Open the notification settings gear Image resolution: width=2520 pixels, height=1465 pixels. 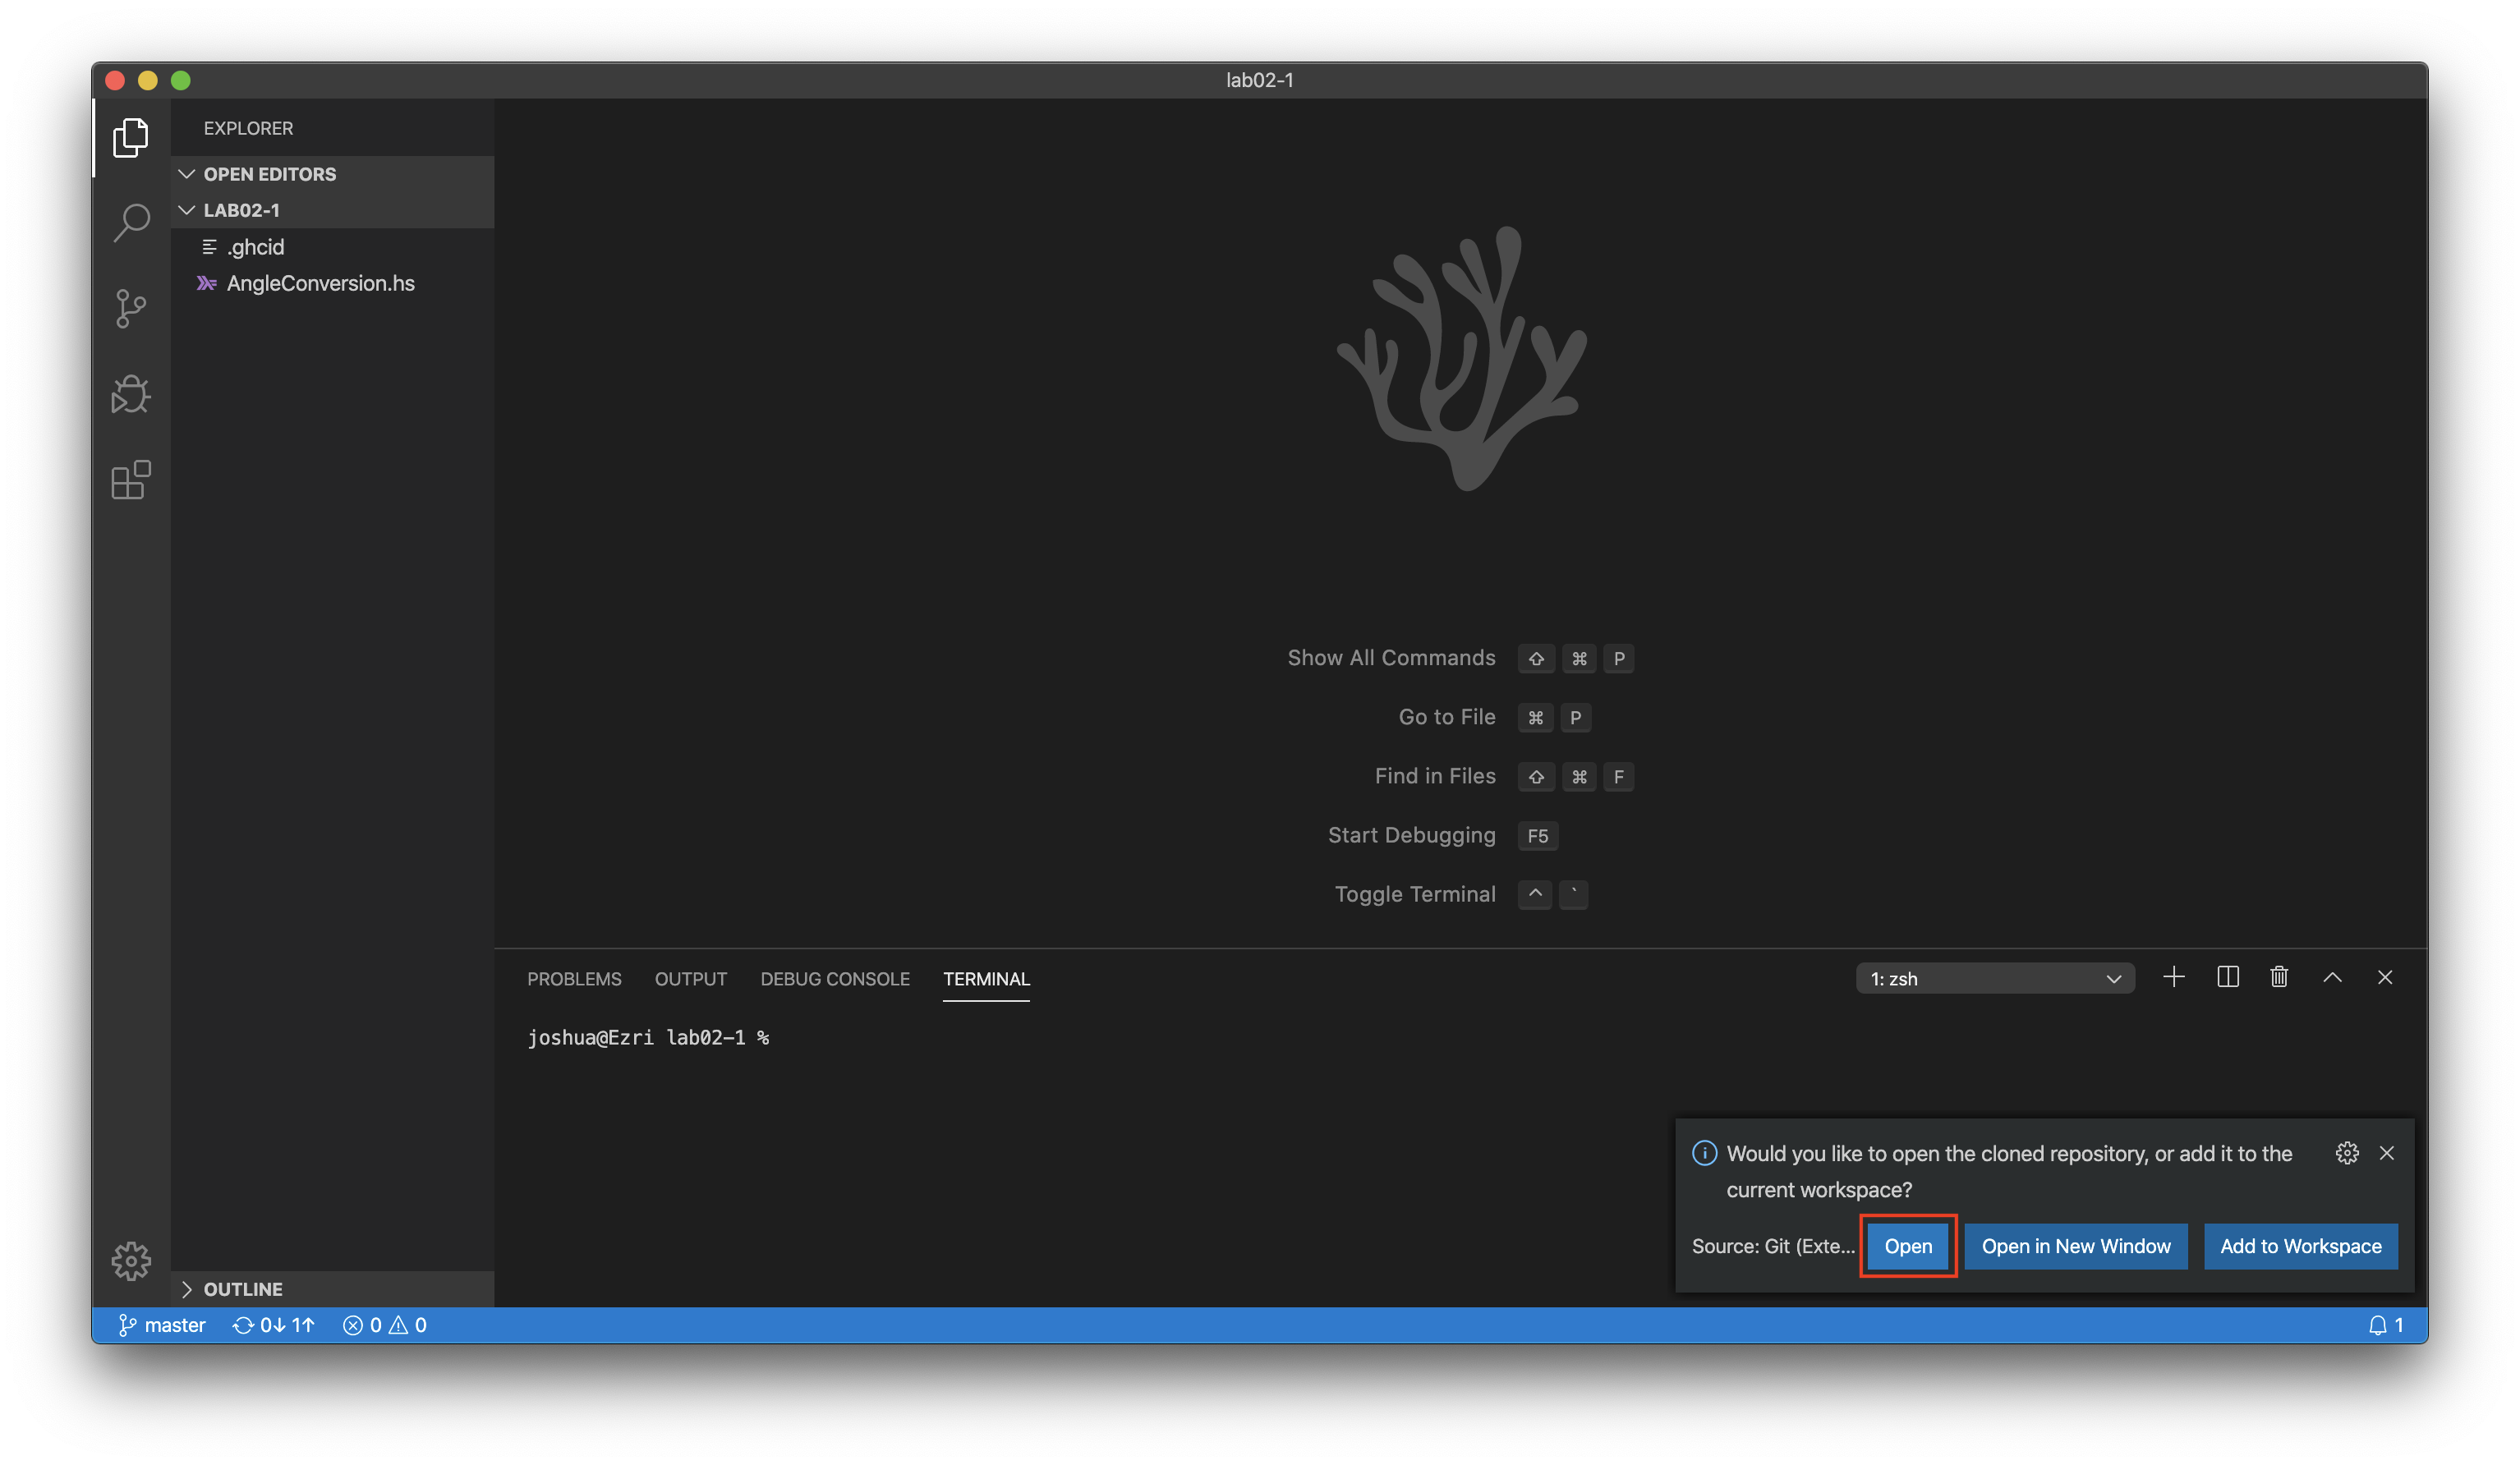2346,1153
